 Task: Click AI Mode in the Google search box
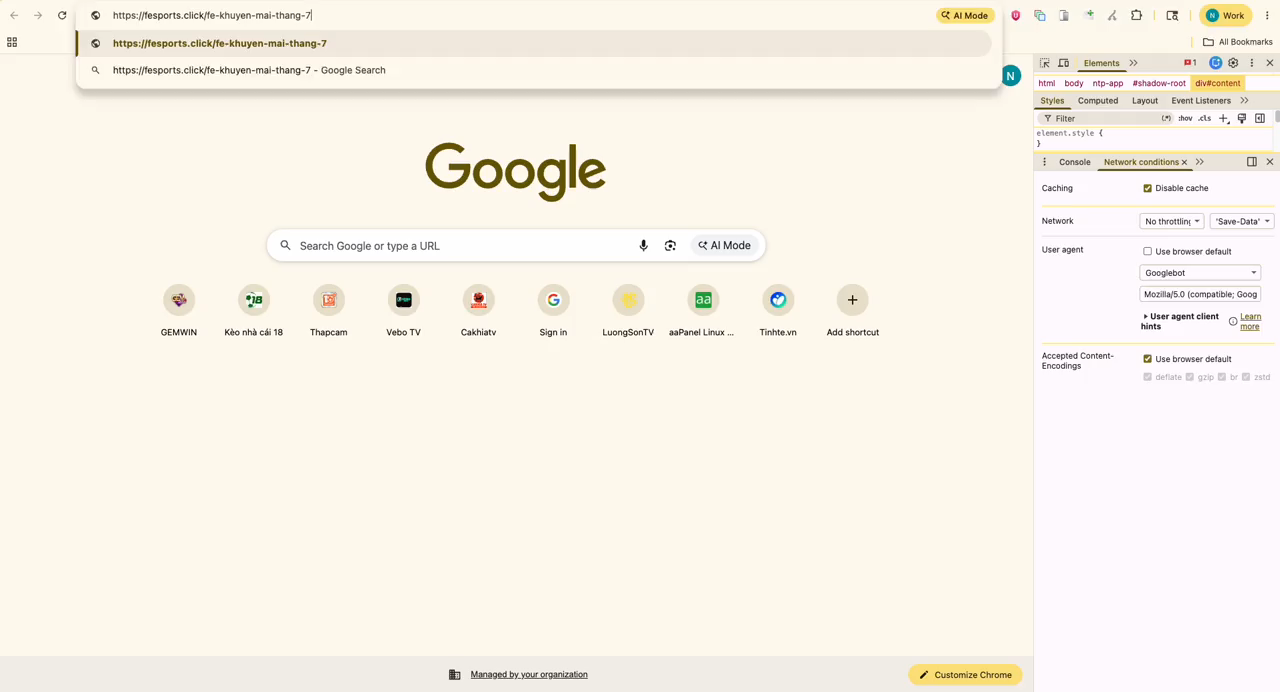725,245
